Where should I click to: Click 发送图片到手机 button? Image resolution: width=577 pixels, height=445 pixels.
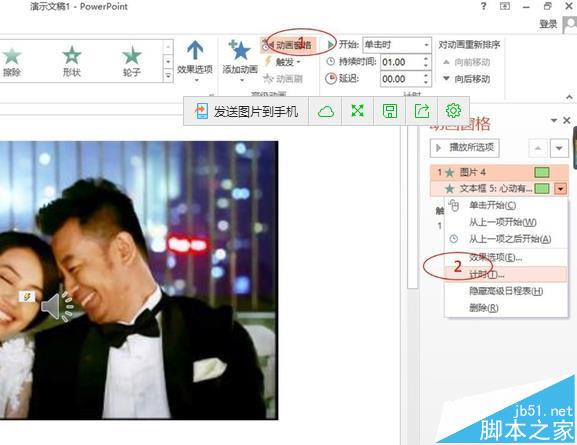tap(246, 111)
